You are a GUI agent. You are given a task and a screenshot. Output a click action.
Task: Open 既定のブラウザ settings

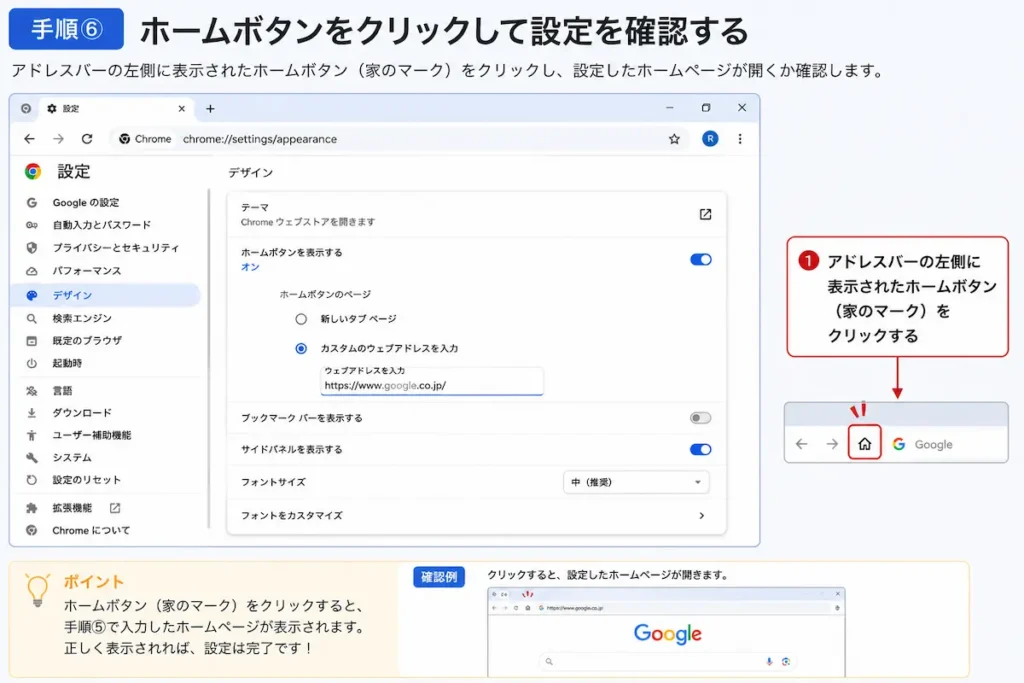(87, 341)
